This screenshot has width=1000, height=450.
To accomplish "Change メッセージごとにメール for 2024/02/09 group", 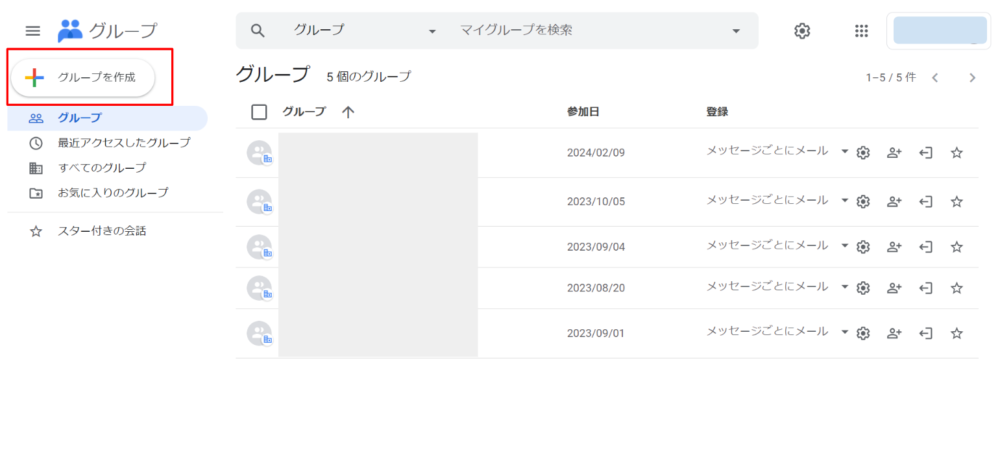I will (x=777, y=151).
